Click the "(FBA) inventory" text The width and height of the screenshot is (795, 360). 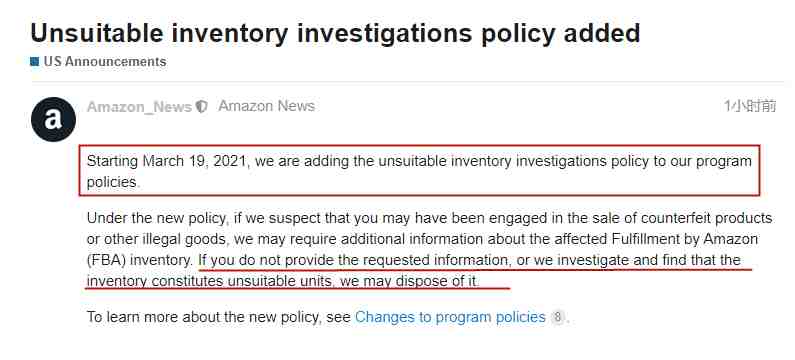pos(139,261)
